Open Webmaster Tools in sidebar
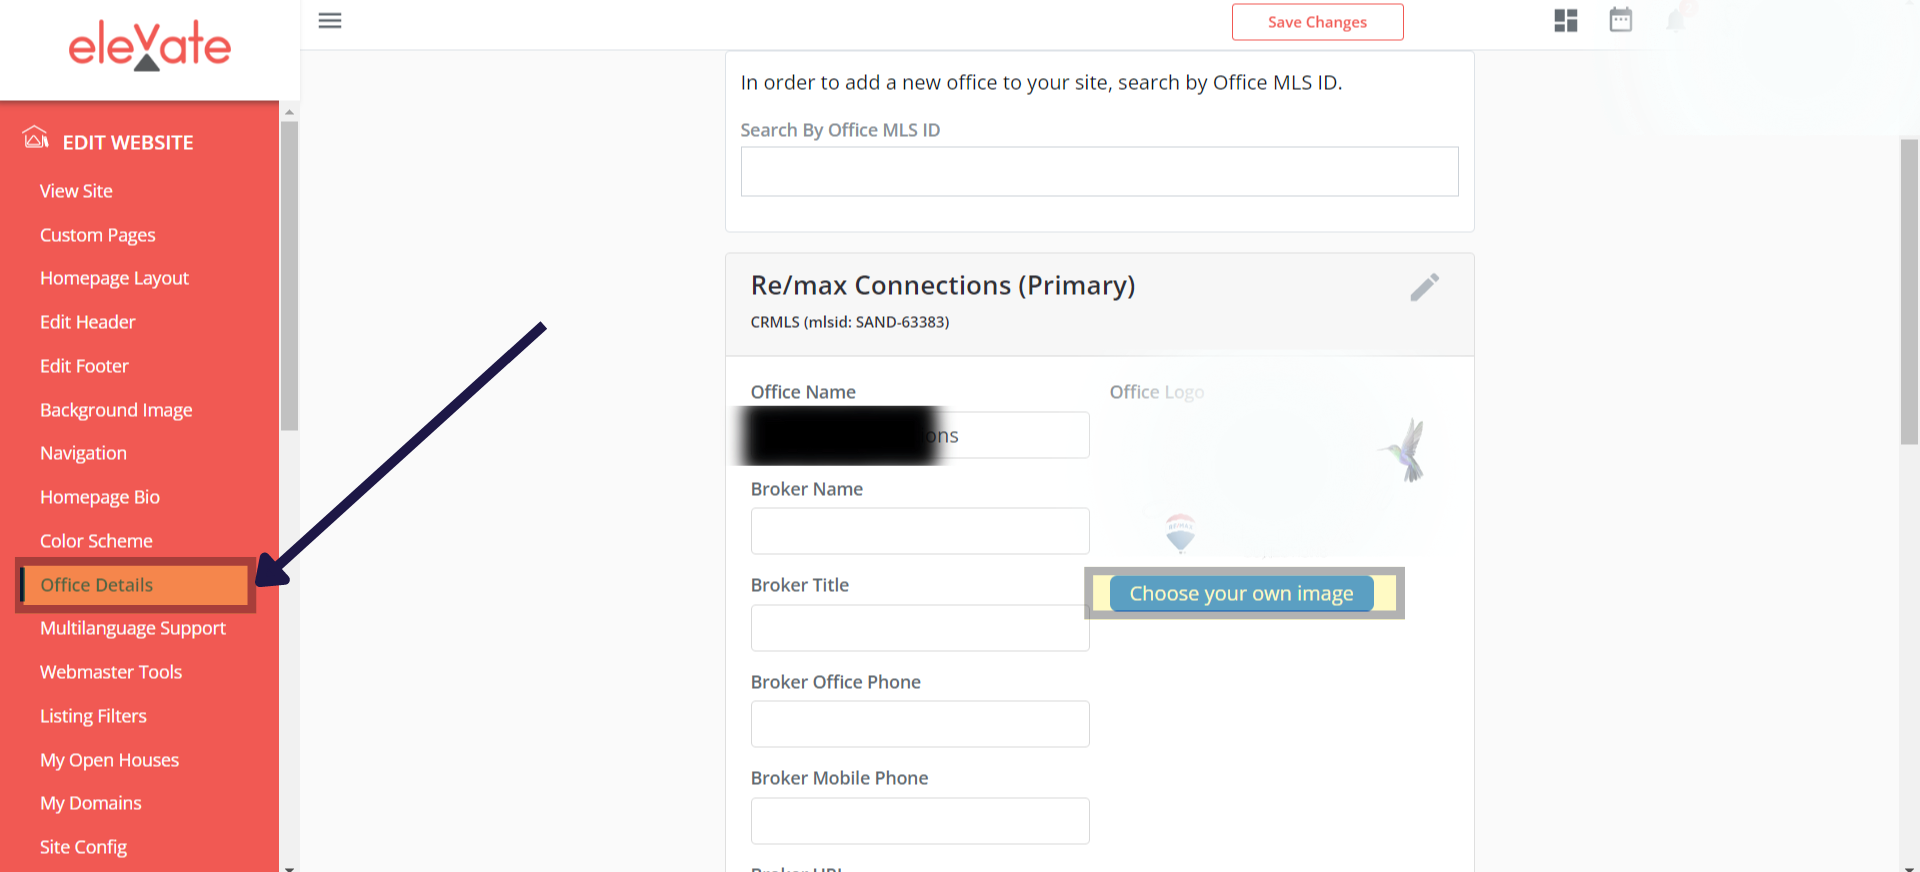 (111, 672)
